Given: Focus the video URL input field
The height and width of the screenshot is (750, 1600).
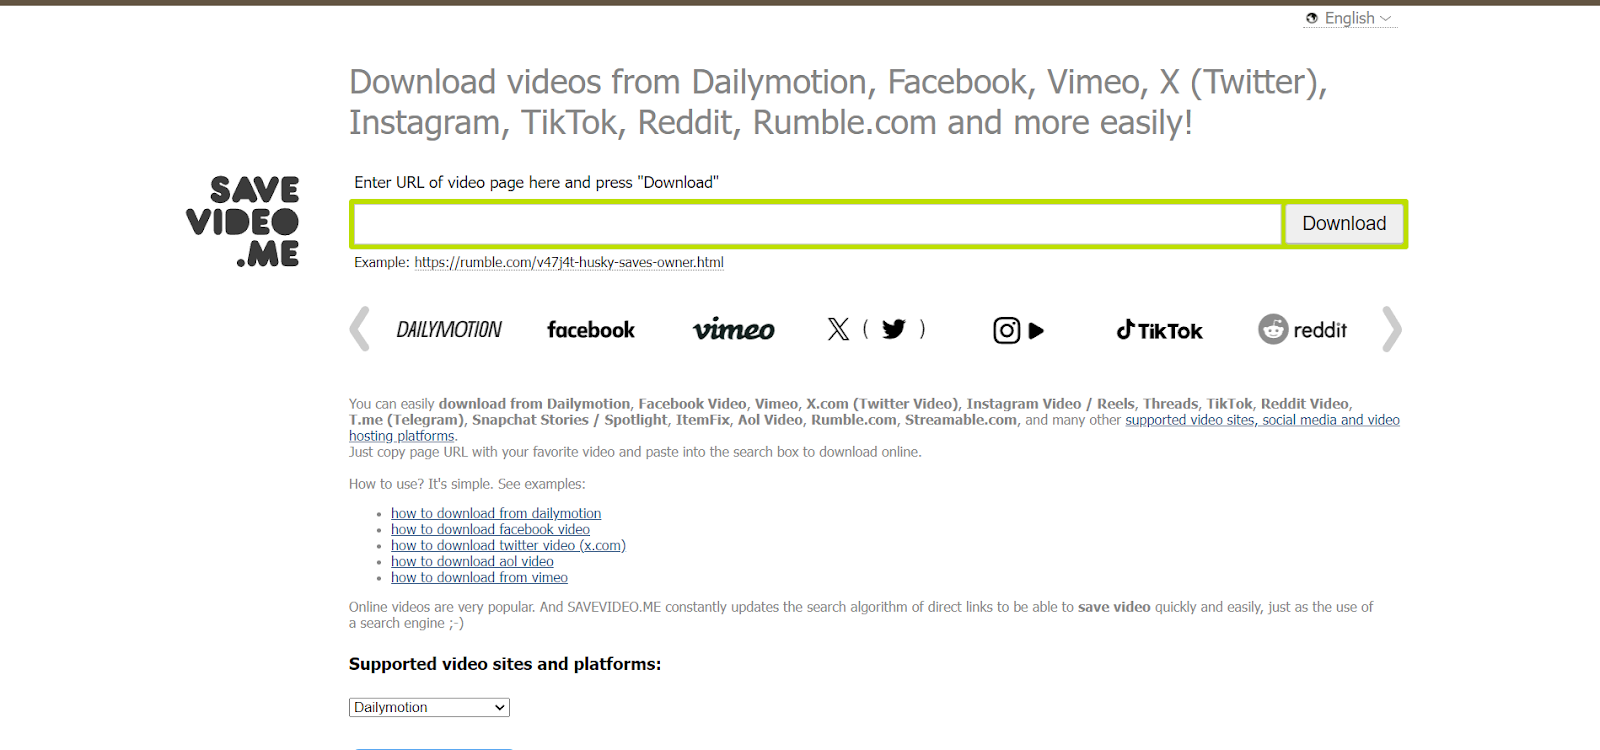Looking at the screenshot, I should [x=818, y=224].
